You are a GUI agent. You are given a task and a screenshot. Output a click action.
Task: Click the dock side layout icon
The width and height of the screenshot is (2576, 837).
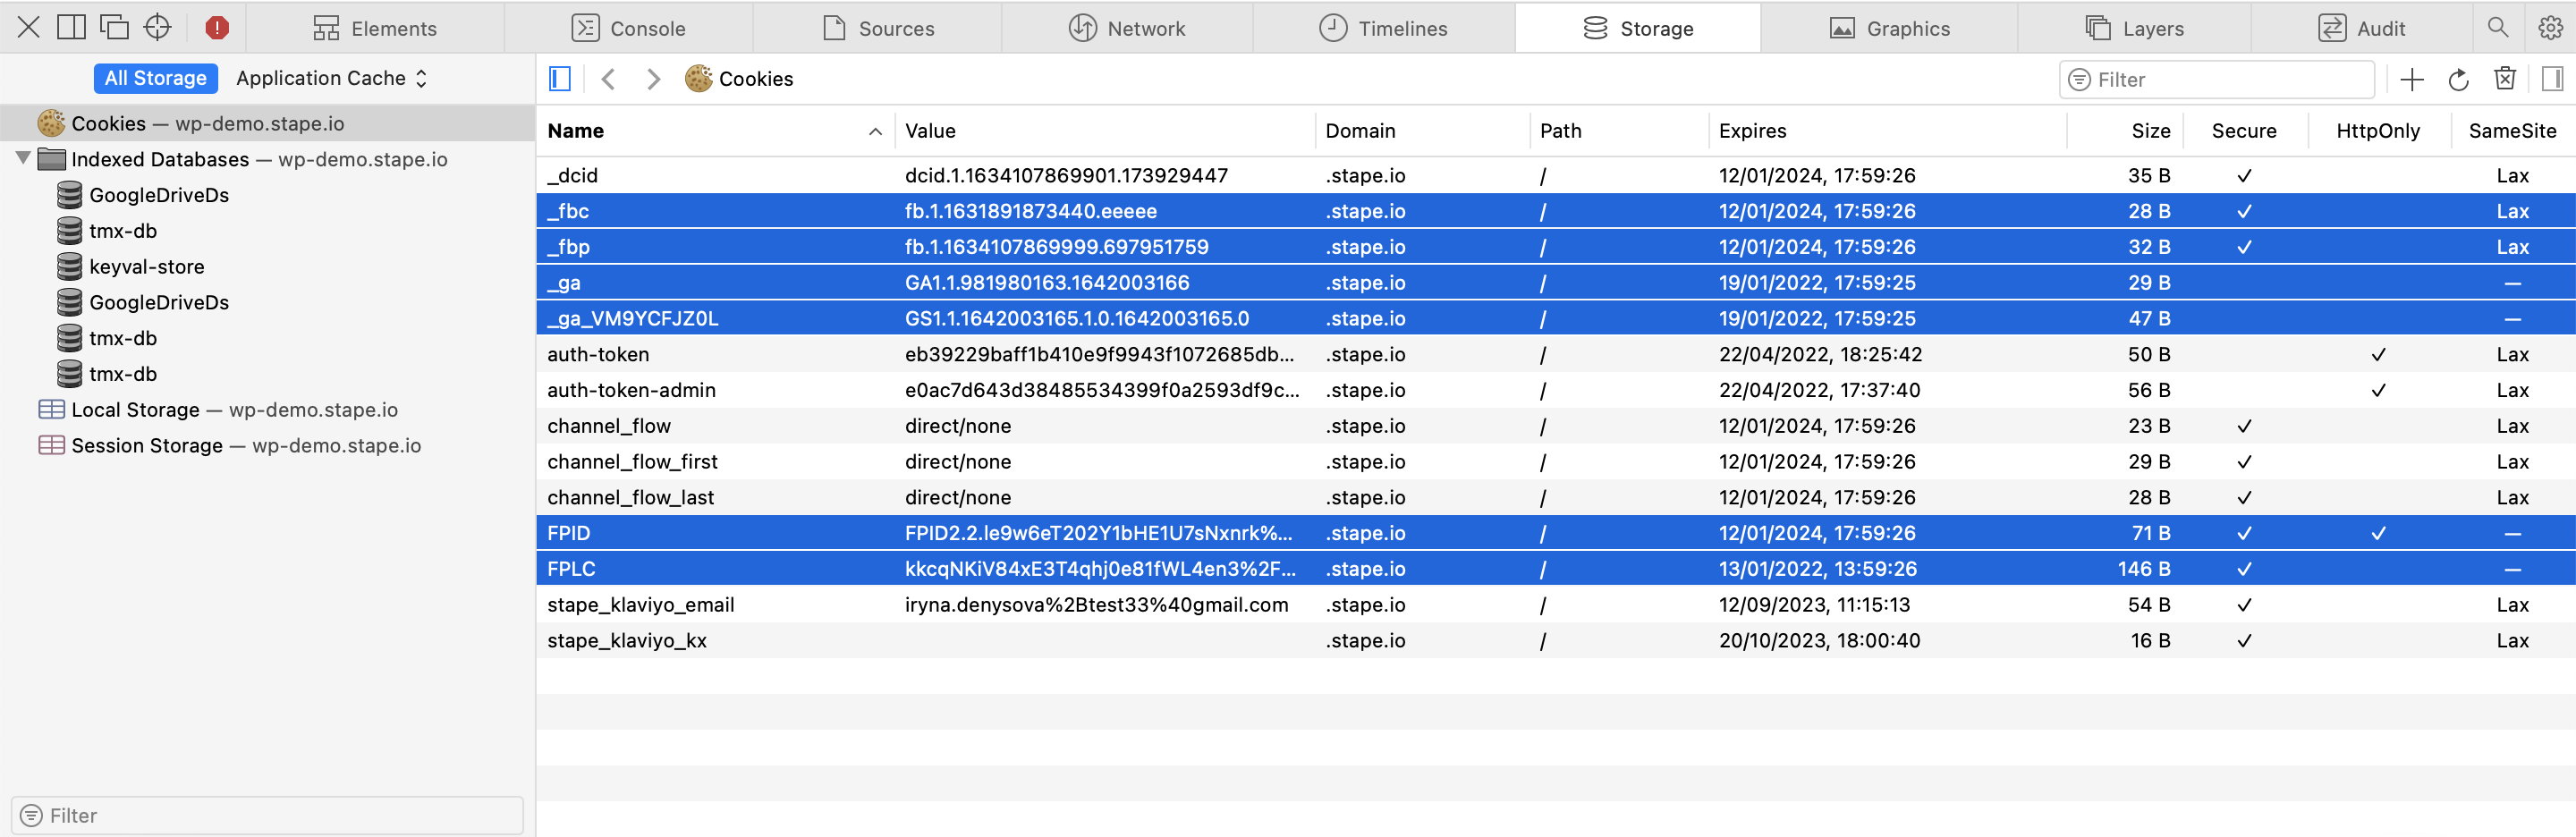[x=71, y=27]
